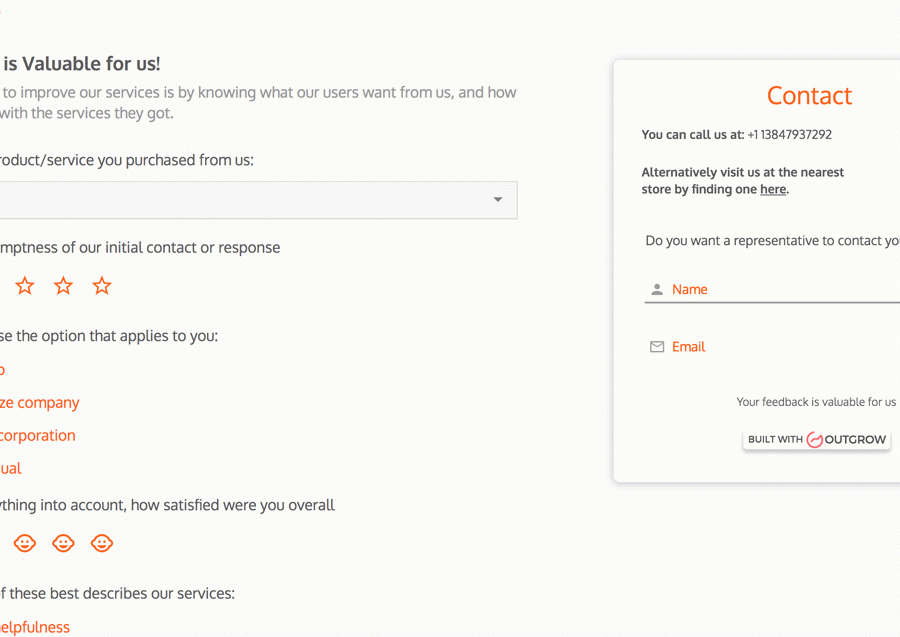Follow the 'here' store finder link
Screen dimensions: 900x637
point(773,189)
